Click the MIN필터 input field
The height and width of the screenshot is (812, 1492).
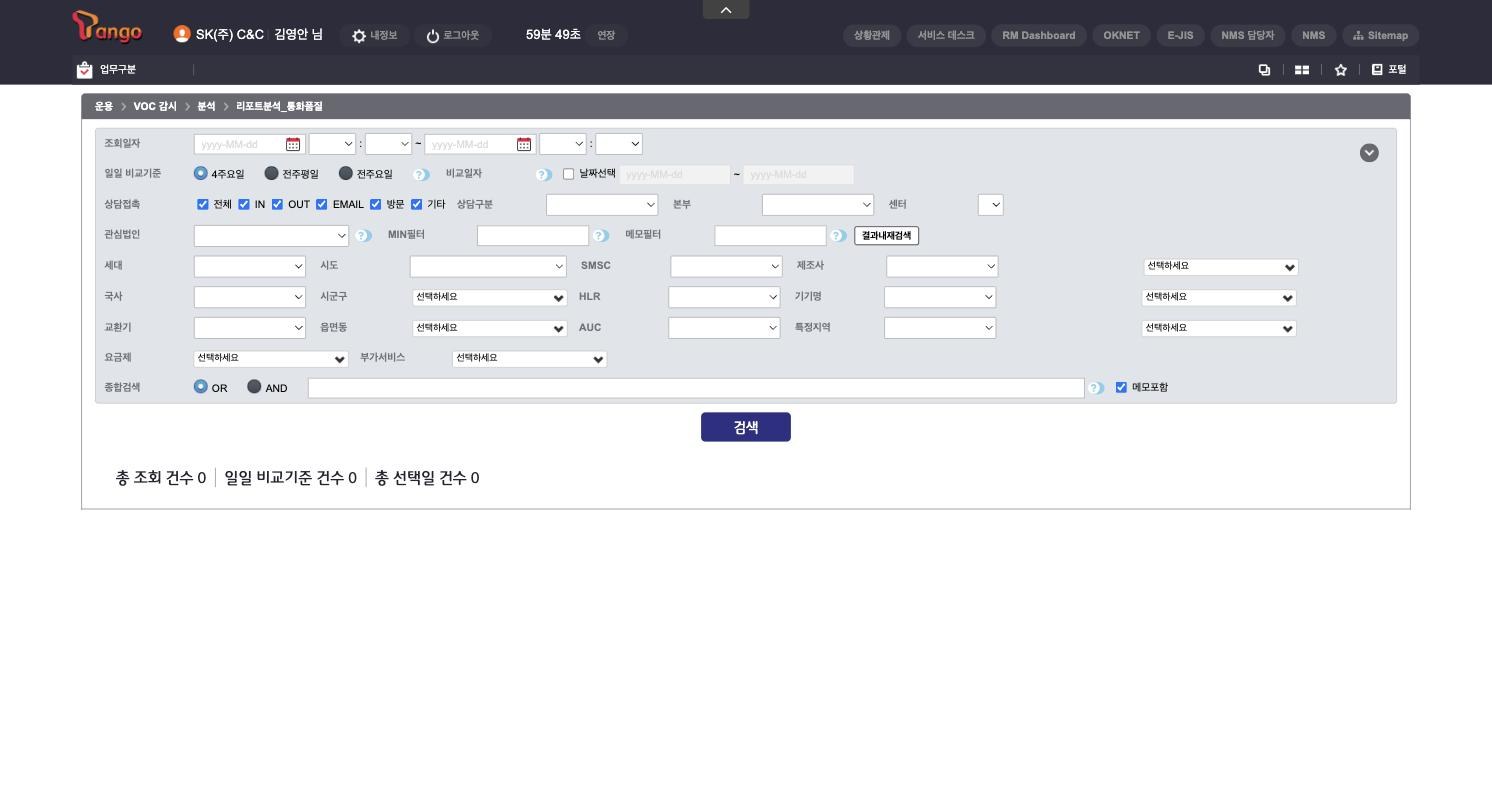click(533, 236)
